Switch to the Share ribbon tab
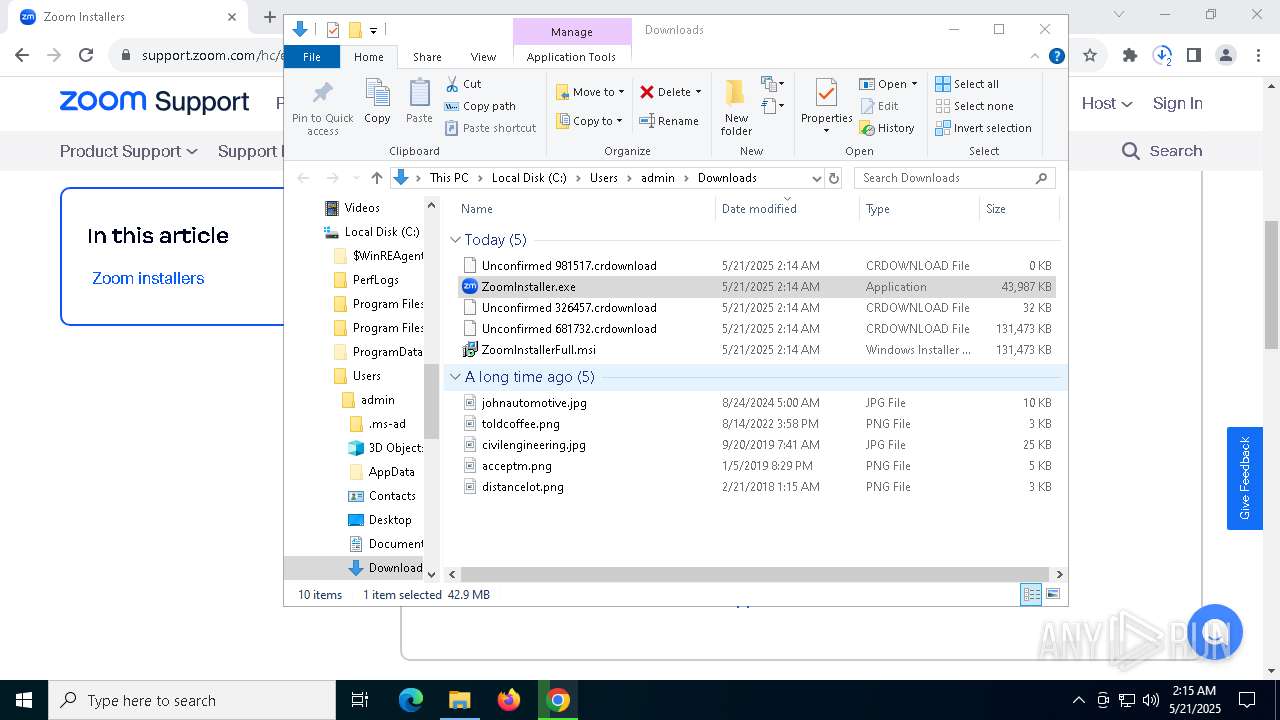Image resolution: width=1280 pixels, height=720 pixels. click(427, 57)
